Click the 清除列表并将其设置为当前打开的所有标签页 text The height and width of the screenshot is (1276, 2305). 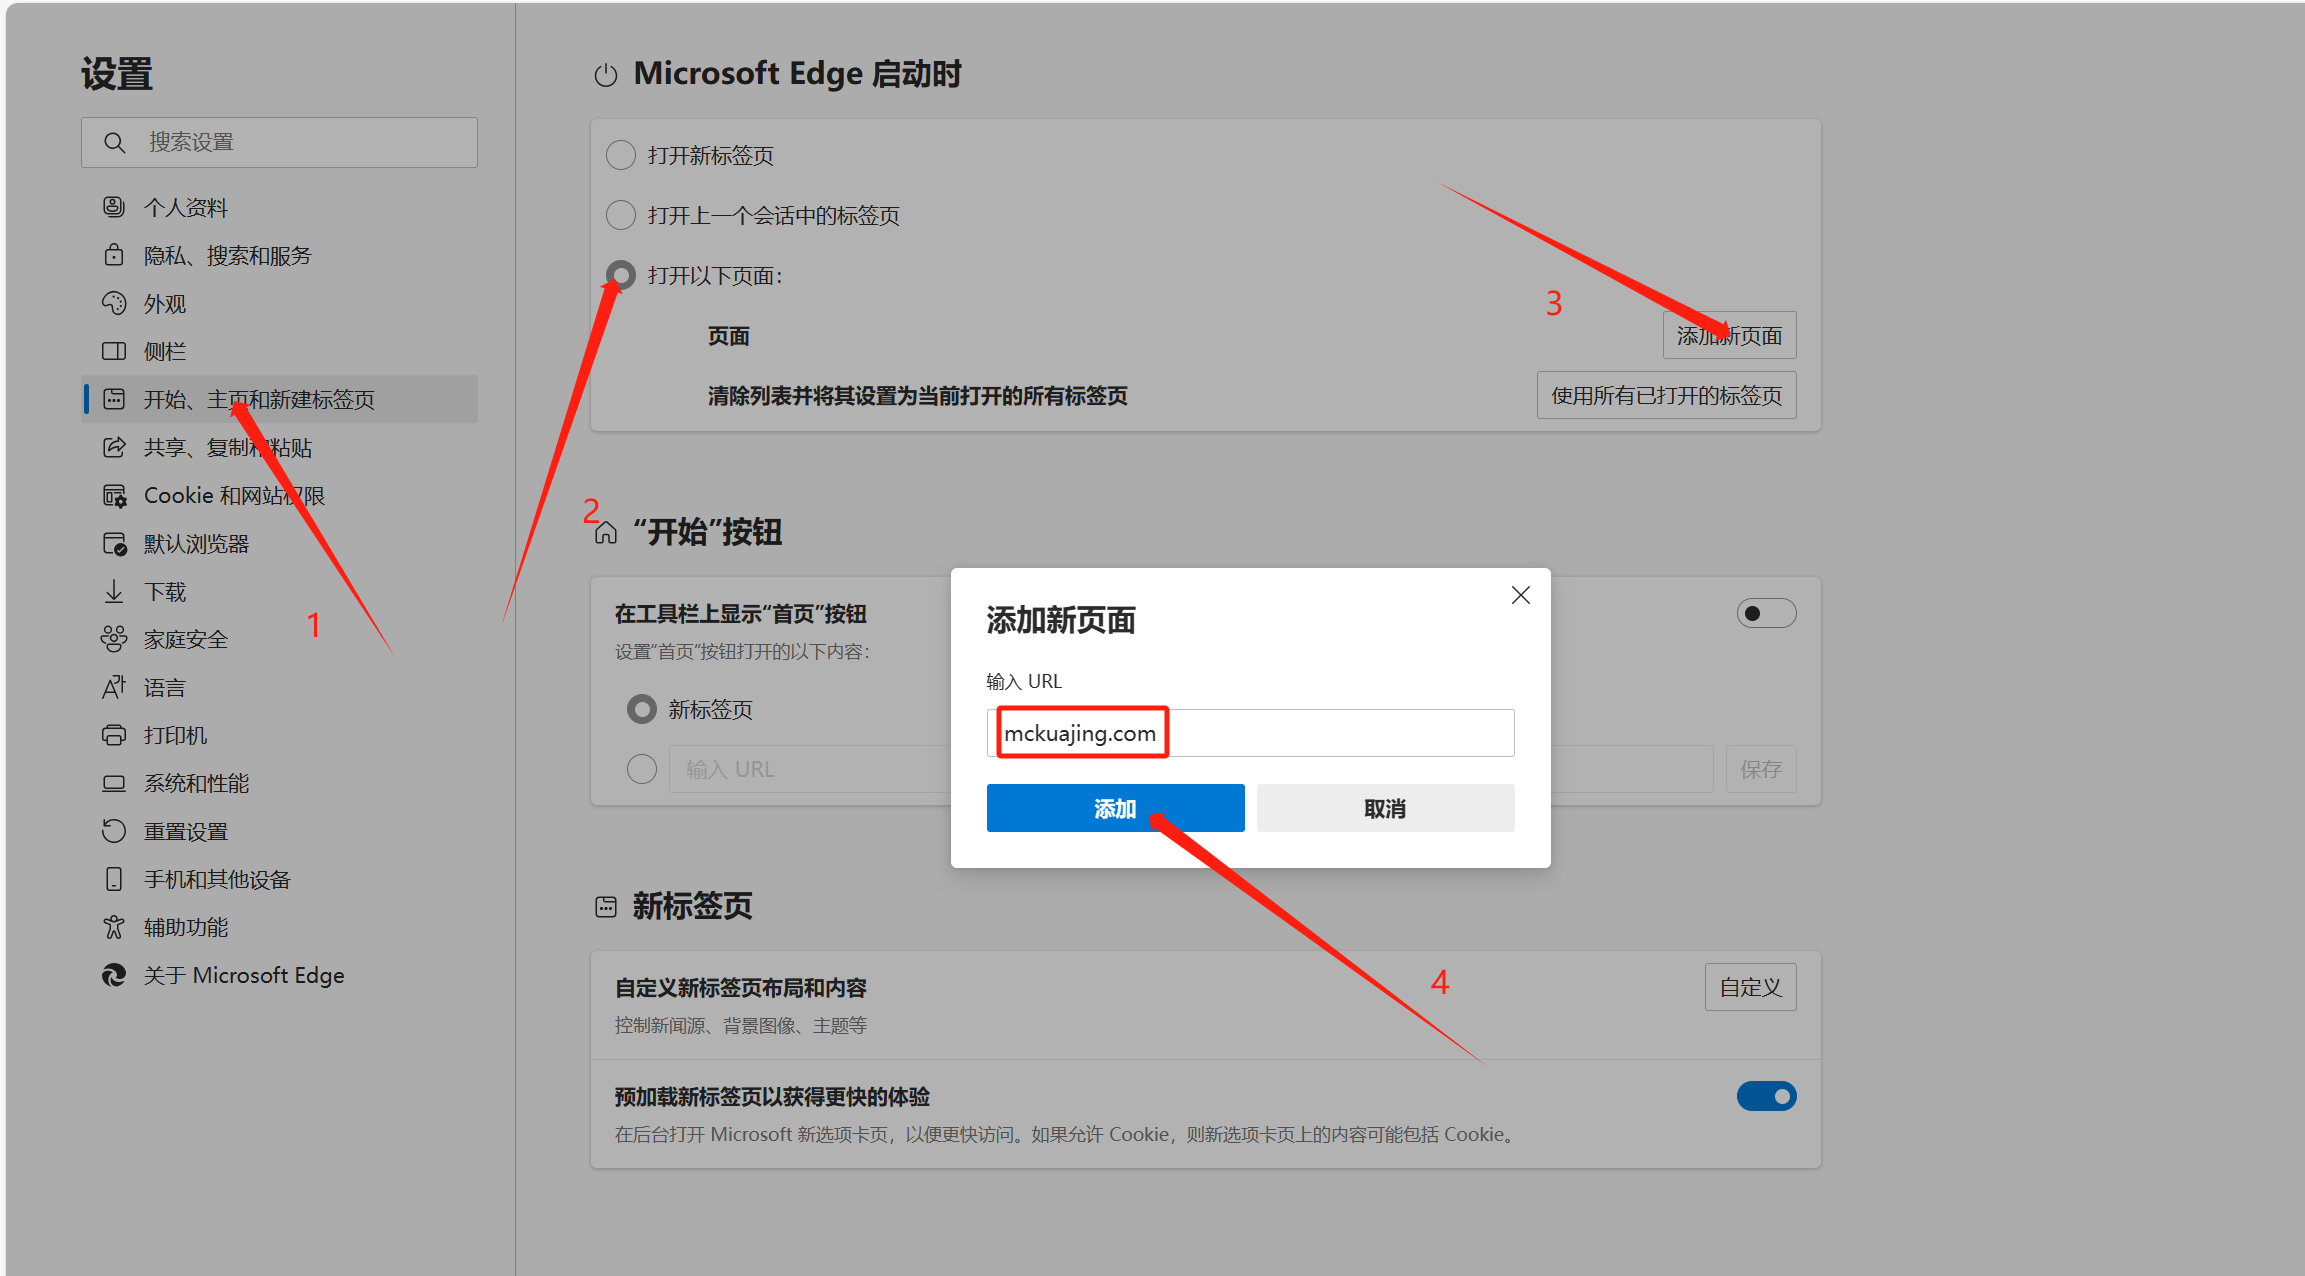pyautogui.click(x=918, y=396)
